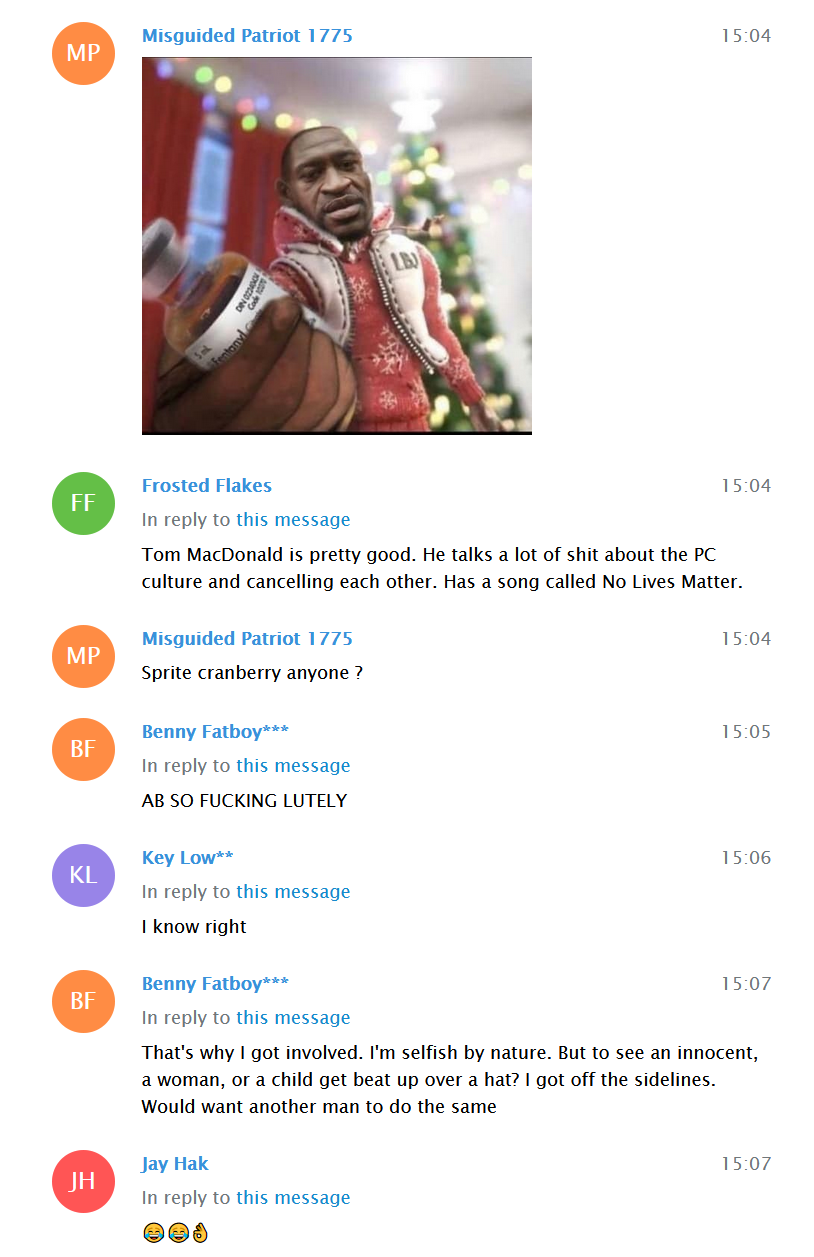Screen dimensions: 814x1257
Task: Click the MP avatar beside Sprite cranberry message
Action: pyautogui.click(x=83, y=656)
